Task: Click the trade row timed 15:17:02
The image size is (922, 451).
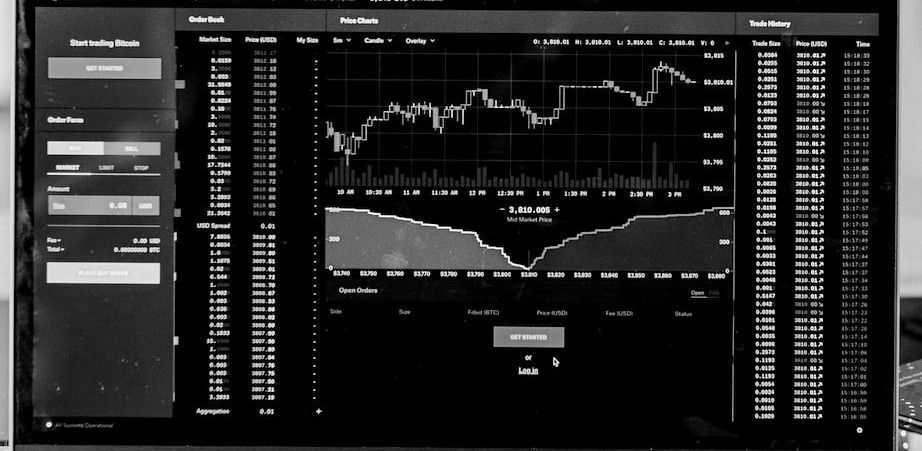Action: [x=813, y=369]
